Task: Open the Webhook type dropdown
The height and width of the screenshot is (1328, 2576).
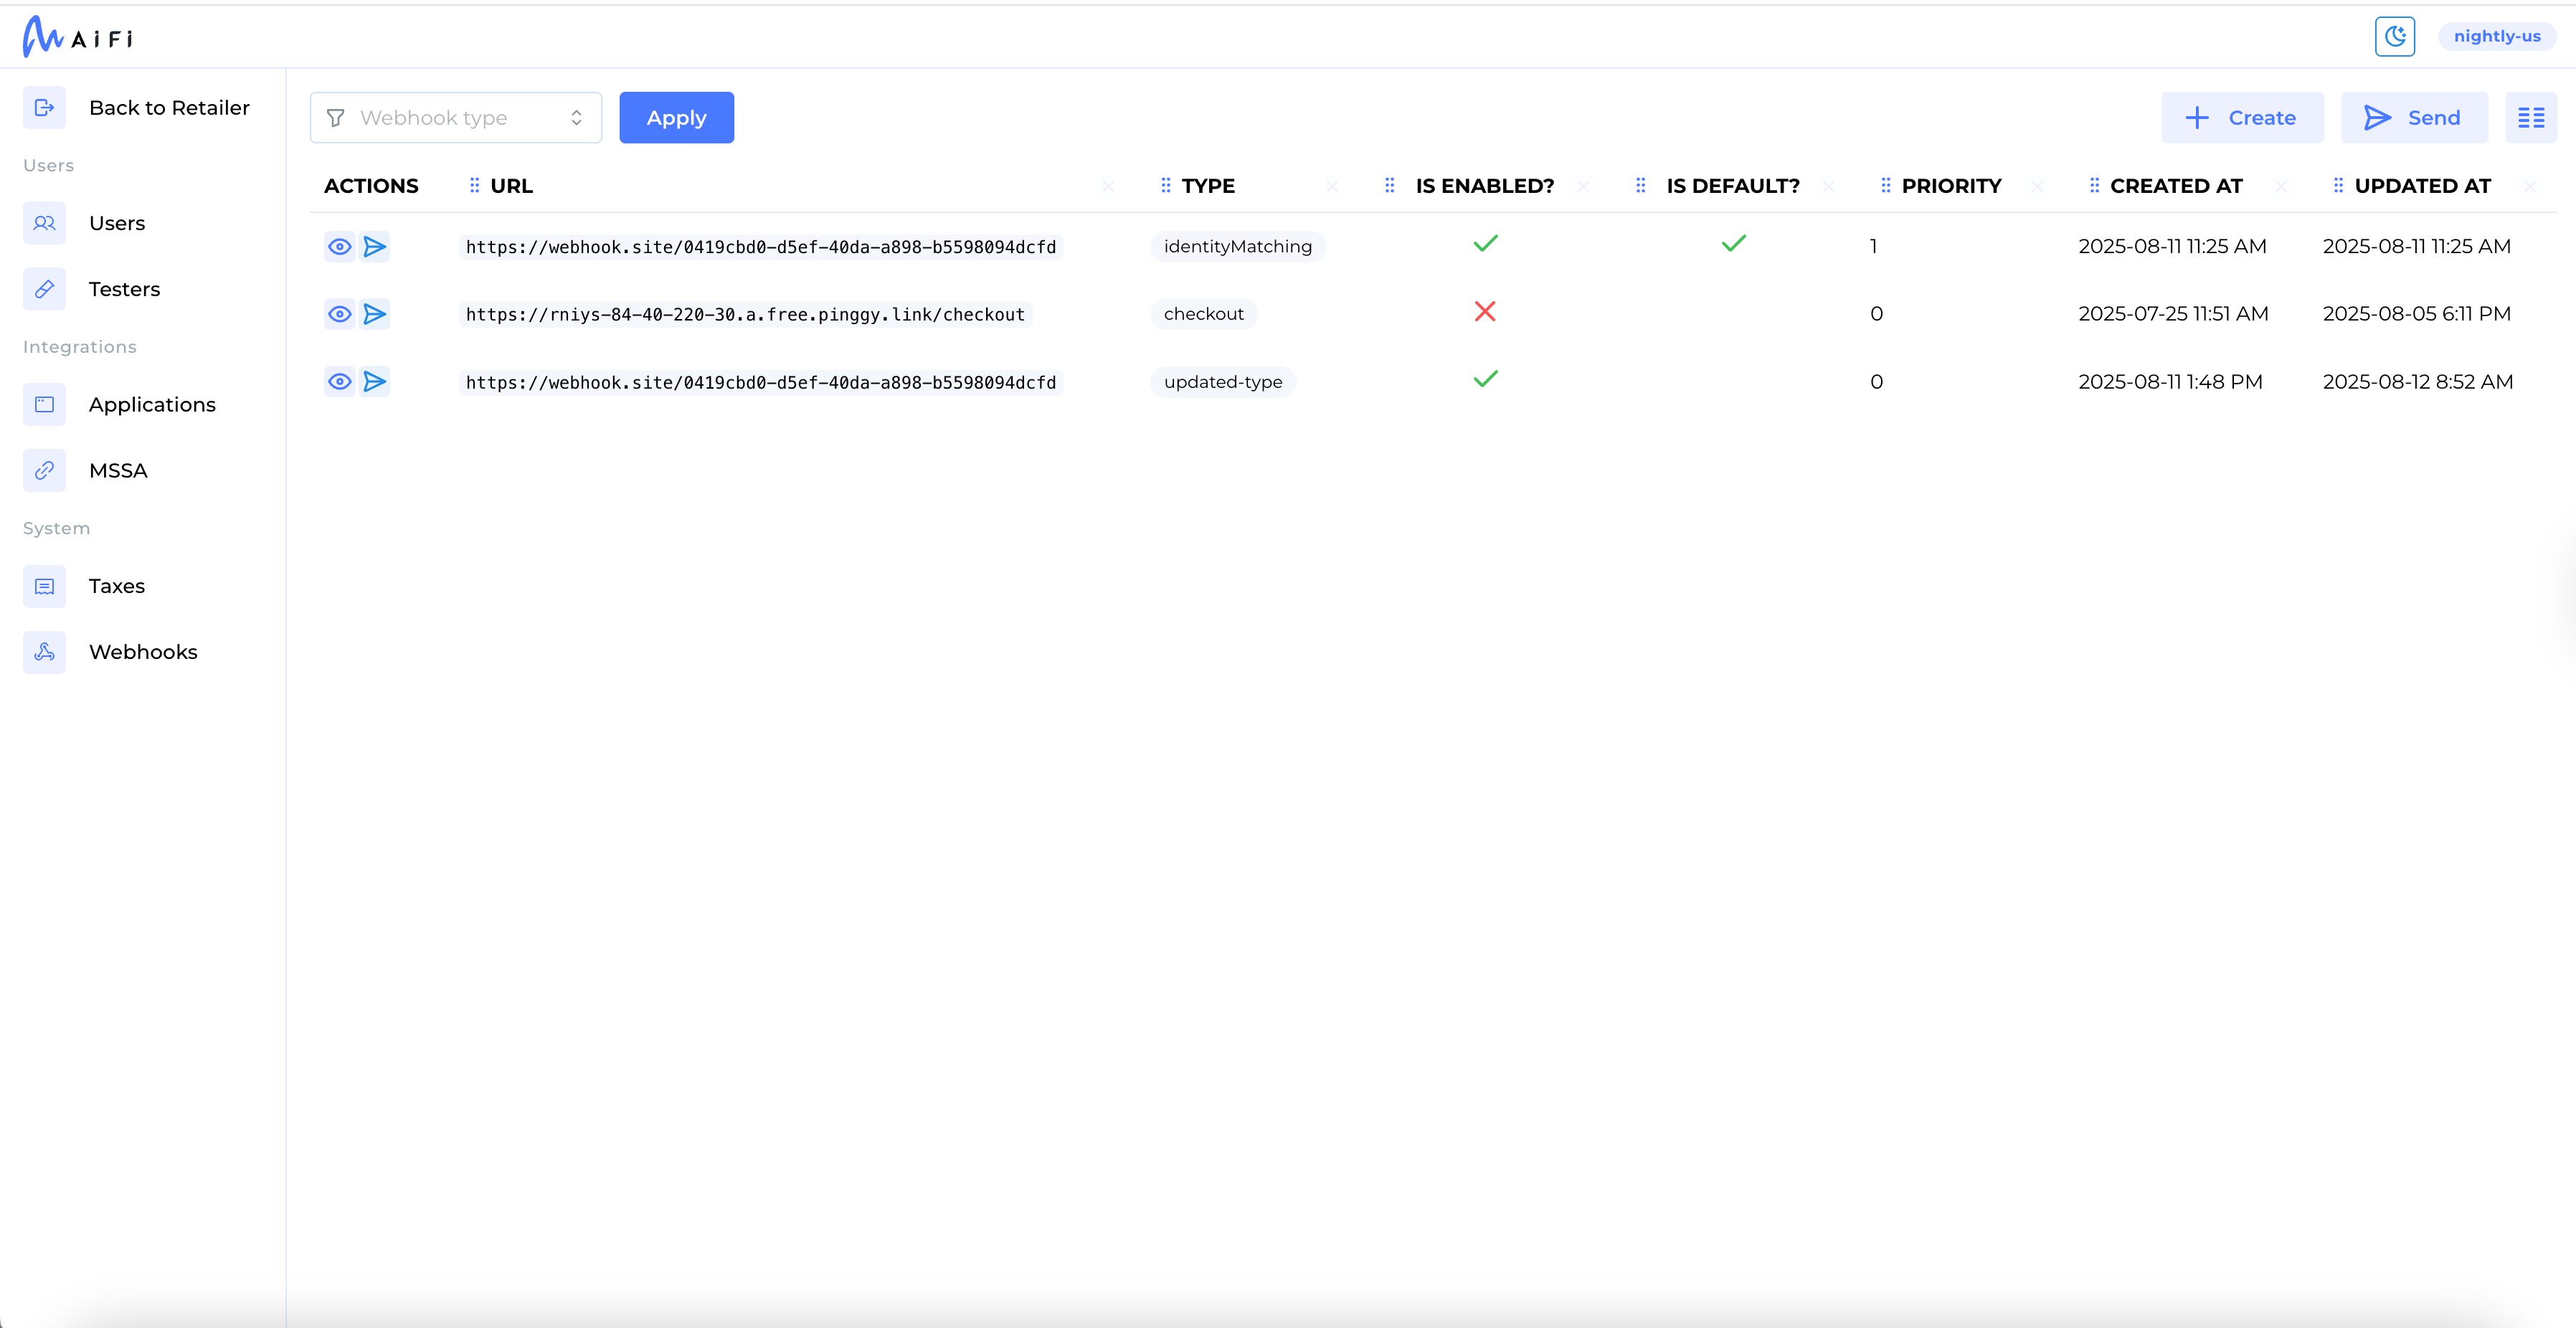Action: coord(456,117)
